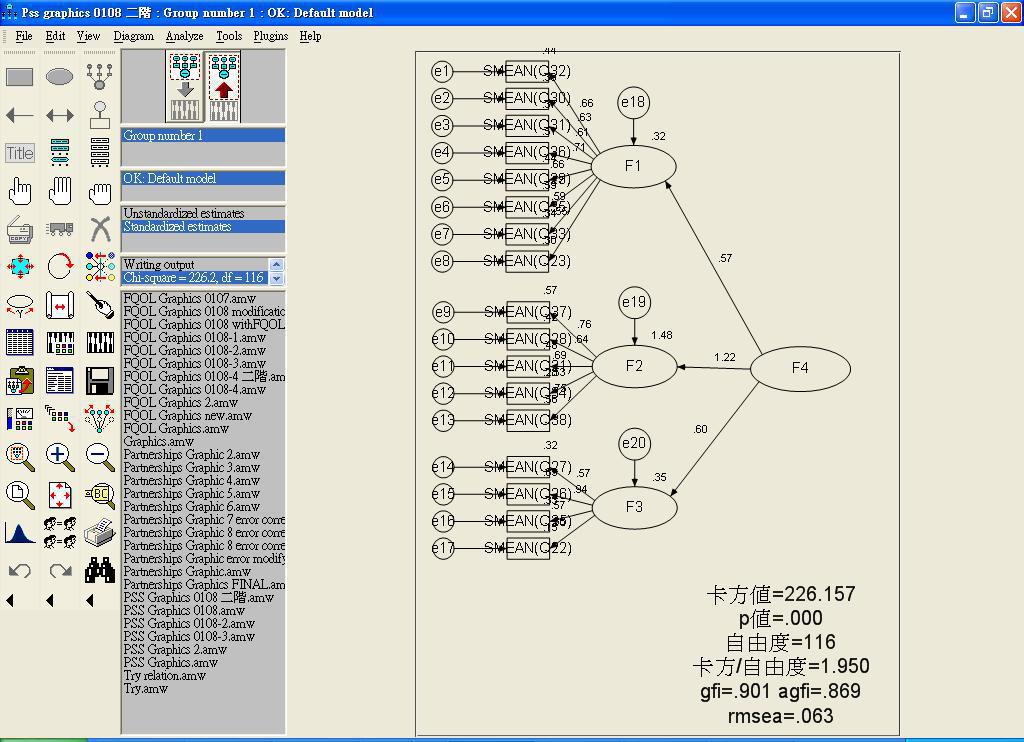The image size is (1024, 742).
Task: Click the first toolbar column's black arrow
Action: tap(11, 600)
